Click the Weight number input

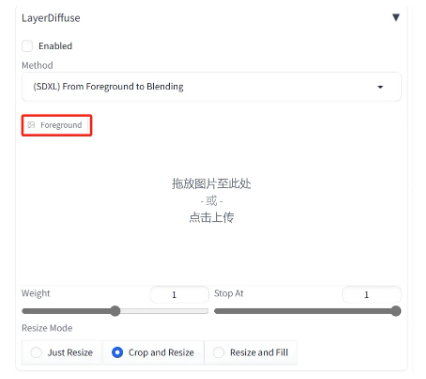point(179,295)
